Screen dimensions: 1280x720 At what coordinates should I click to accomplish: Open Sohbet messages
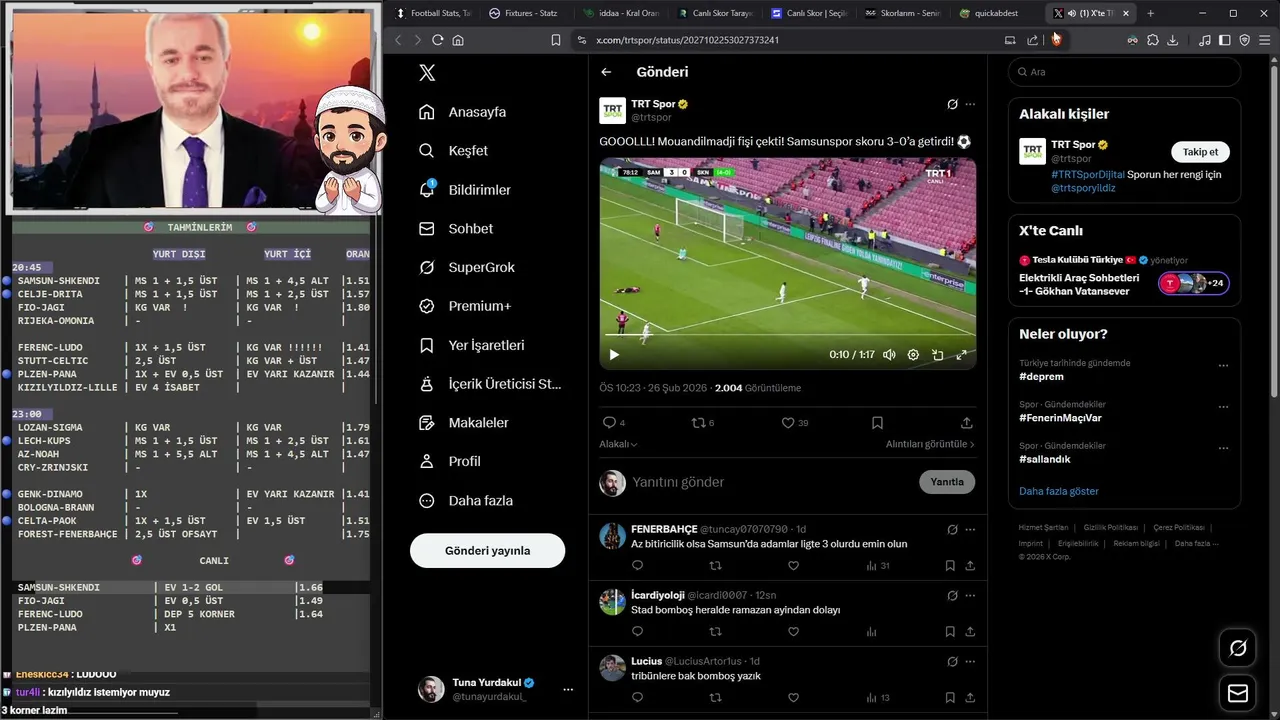pyautogui.click(x=457, y=229)
